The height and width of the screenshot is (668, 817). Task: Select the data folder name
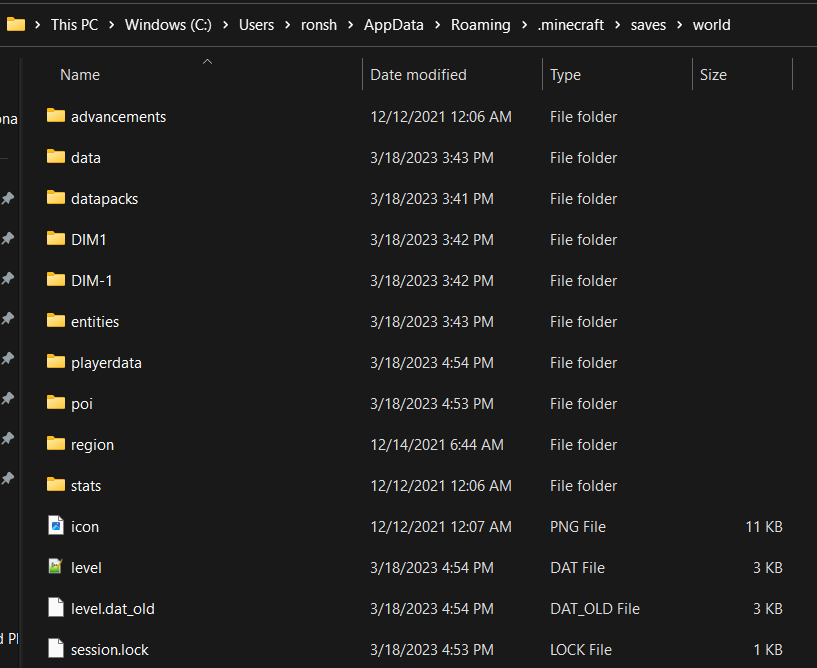(x=85, y=158)
